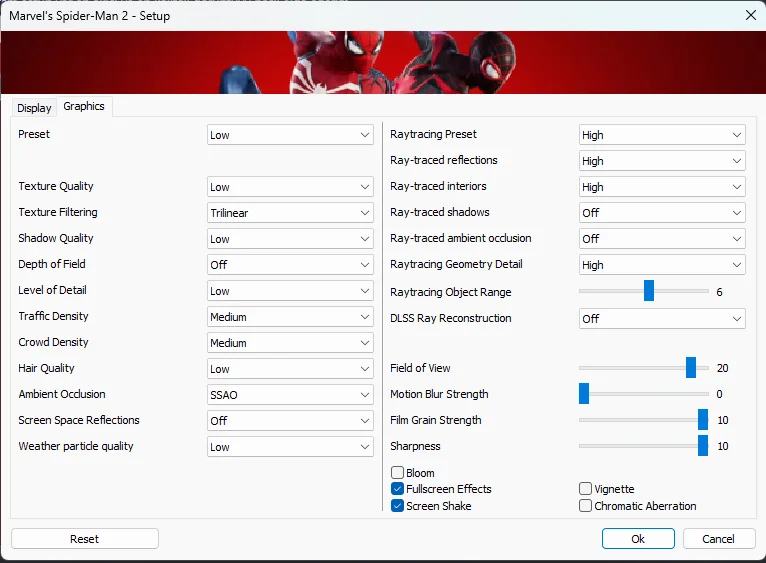Viewport: 766px width, 563px height.
Task: Close the Setup window
Action: pos(751,15)
